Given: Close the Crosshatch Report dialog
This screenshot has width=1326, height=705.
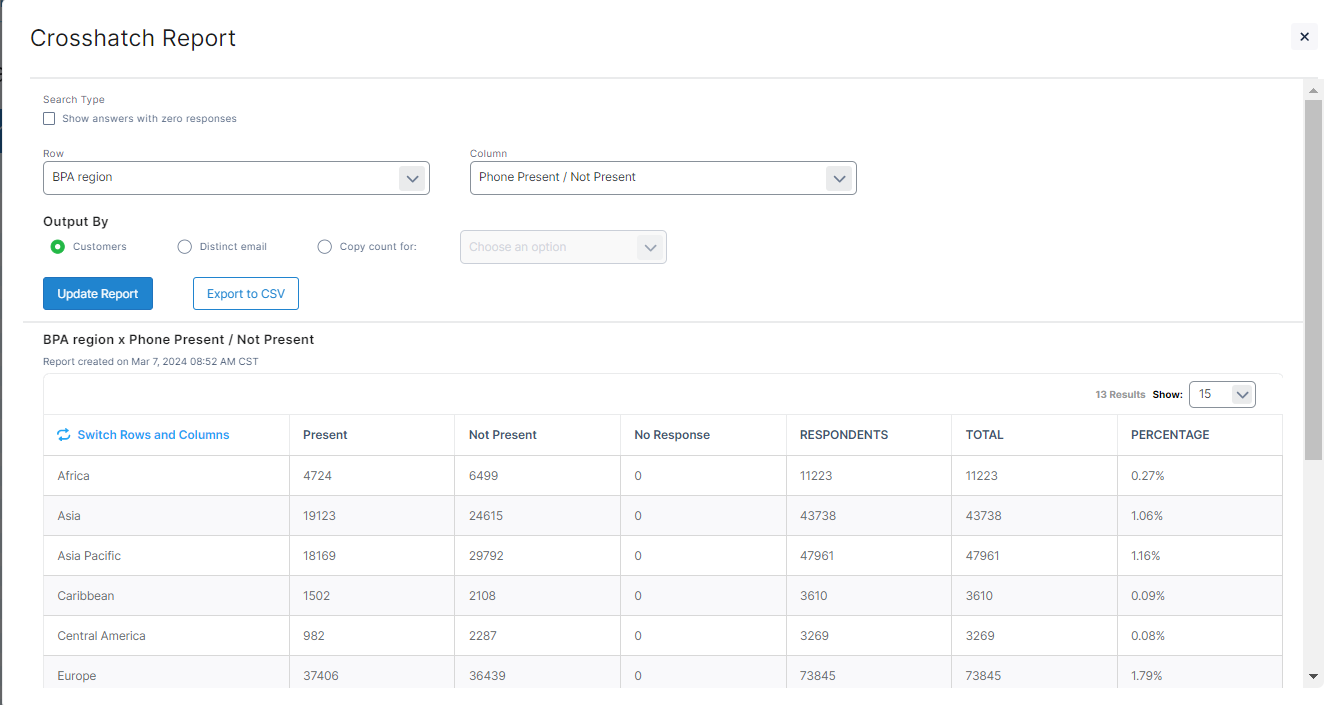Looking at the screenshot, I should tap(1304, 37).
